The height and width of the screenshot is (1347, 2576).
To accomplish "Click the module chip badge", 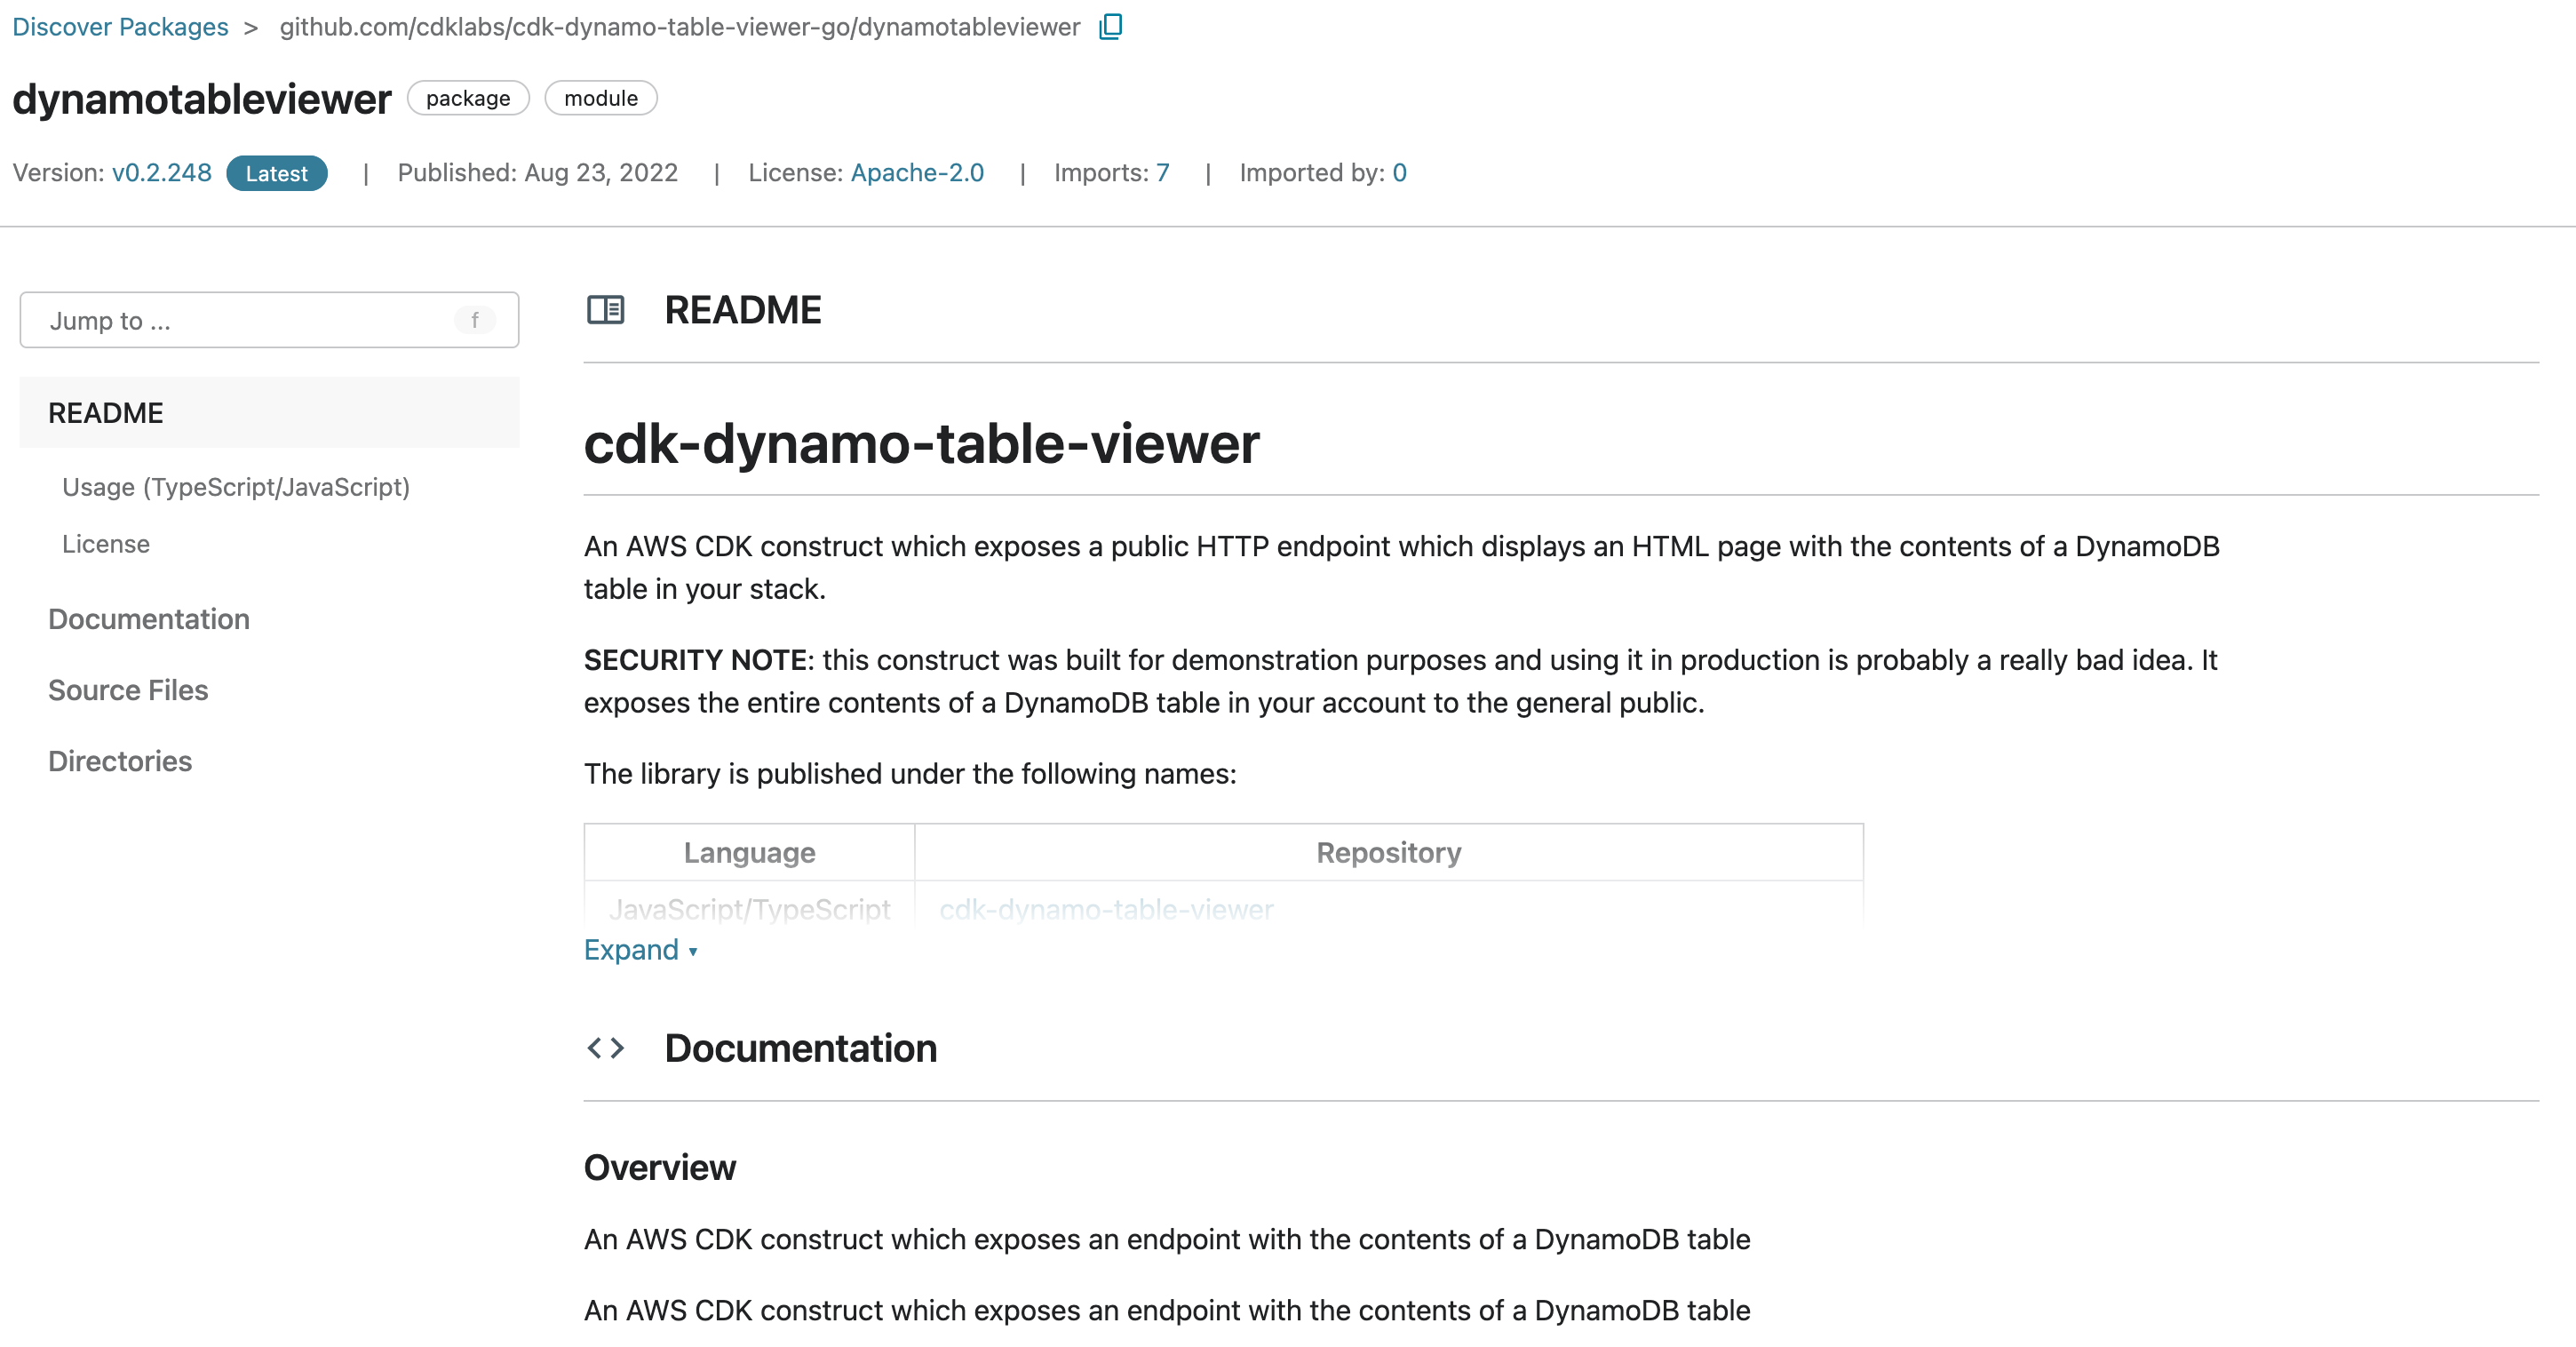I will coord(601,98).
